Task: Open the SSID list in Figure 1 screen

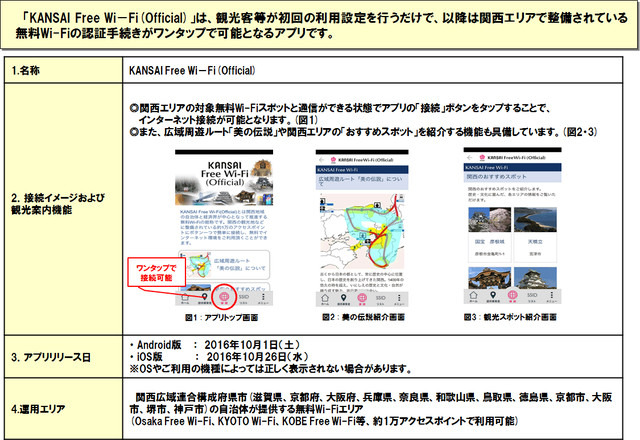Action: pyautogui.click(x=244, y=298)
